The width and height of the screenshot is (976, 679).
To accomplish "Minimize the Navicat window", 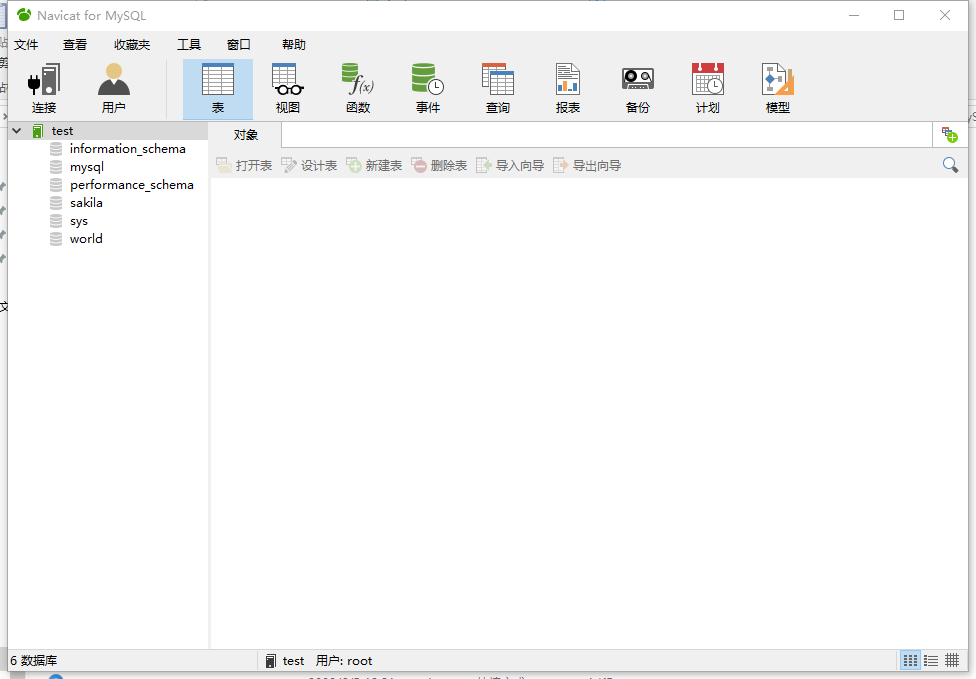I will click(854, 15).
